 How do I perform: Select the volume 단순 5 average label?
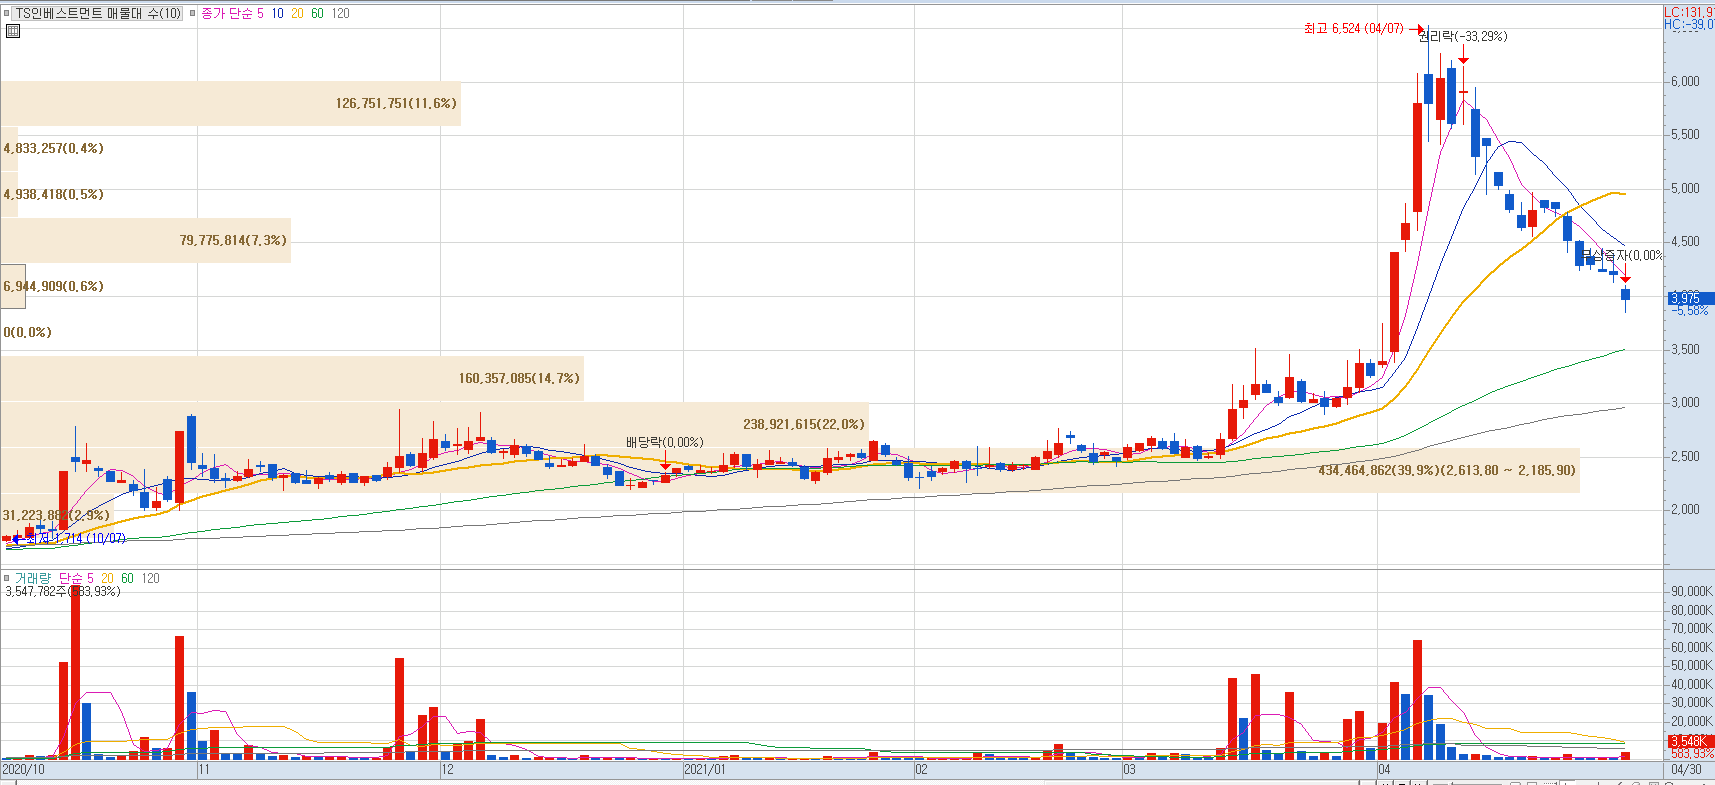76,578
